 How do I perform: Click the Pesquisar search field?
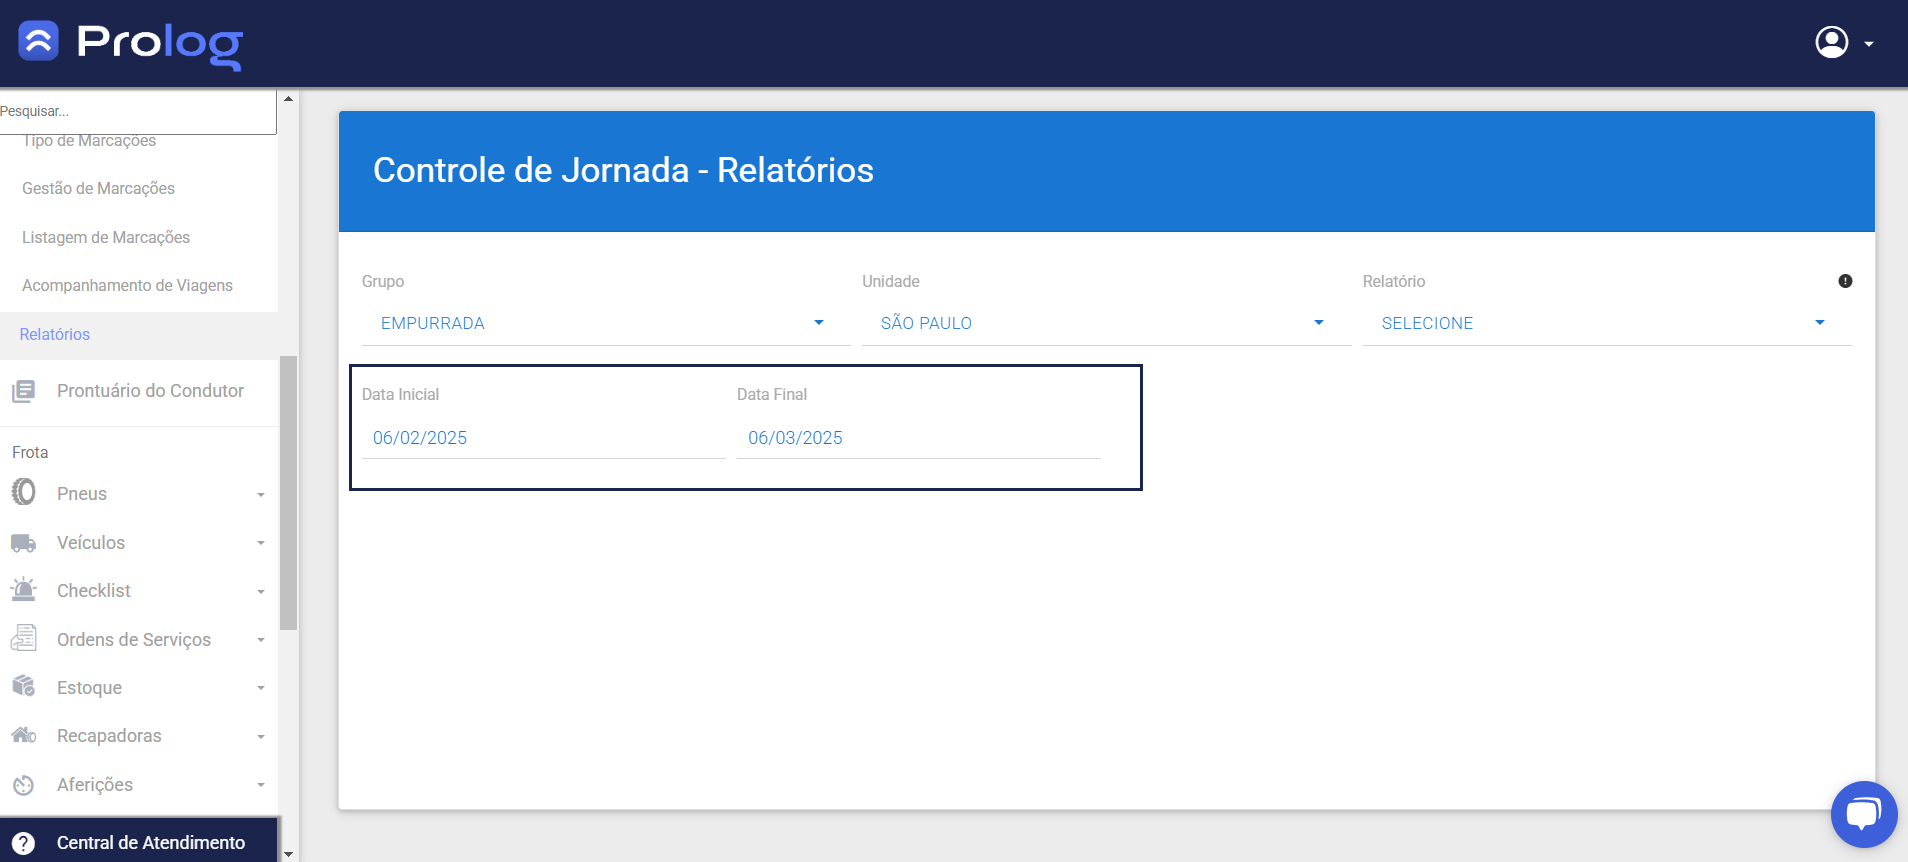pos(138,111)
